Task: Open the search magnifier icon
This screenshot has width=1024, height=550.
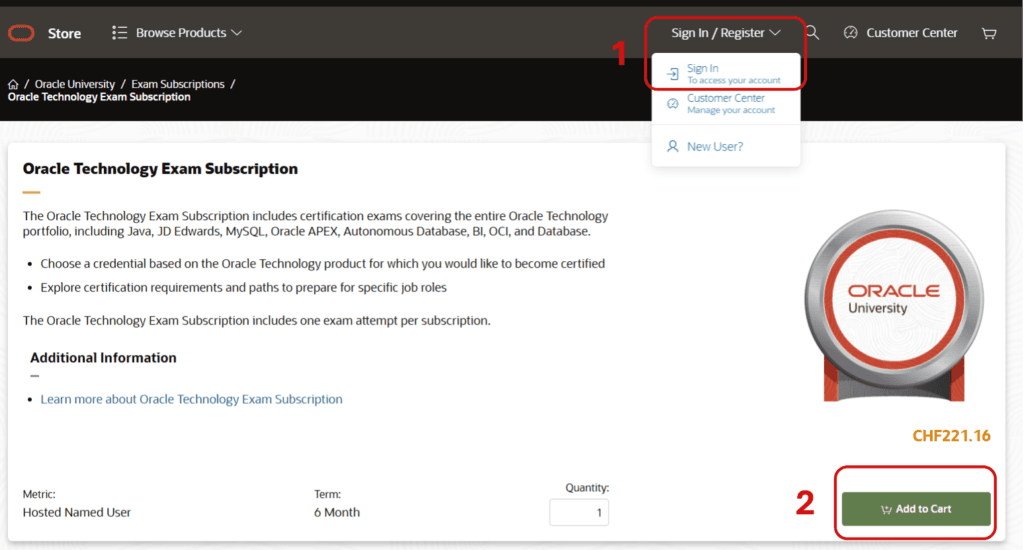Action: pyautogui.click(x=812, y=33)
